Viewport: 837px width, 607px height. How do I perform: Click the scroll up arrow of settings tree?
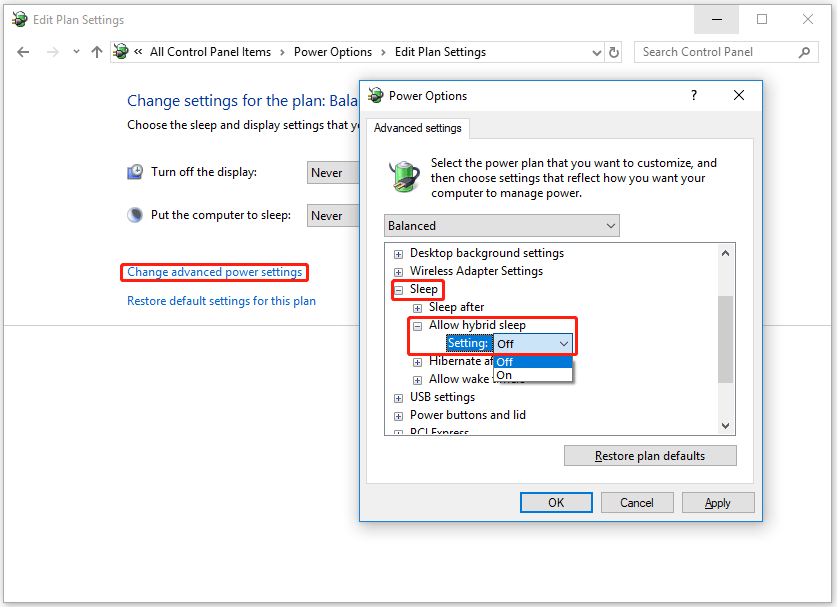pyautogui.click(x=725, y=254)
